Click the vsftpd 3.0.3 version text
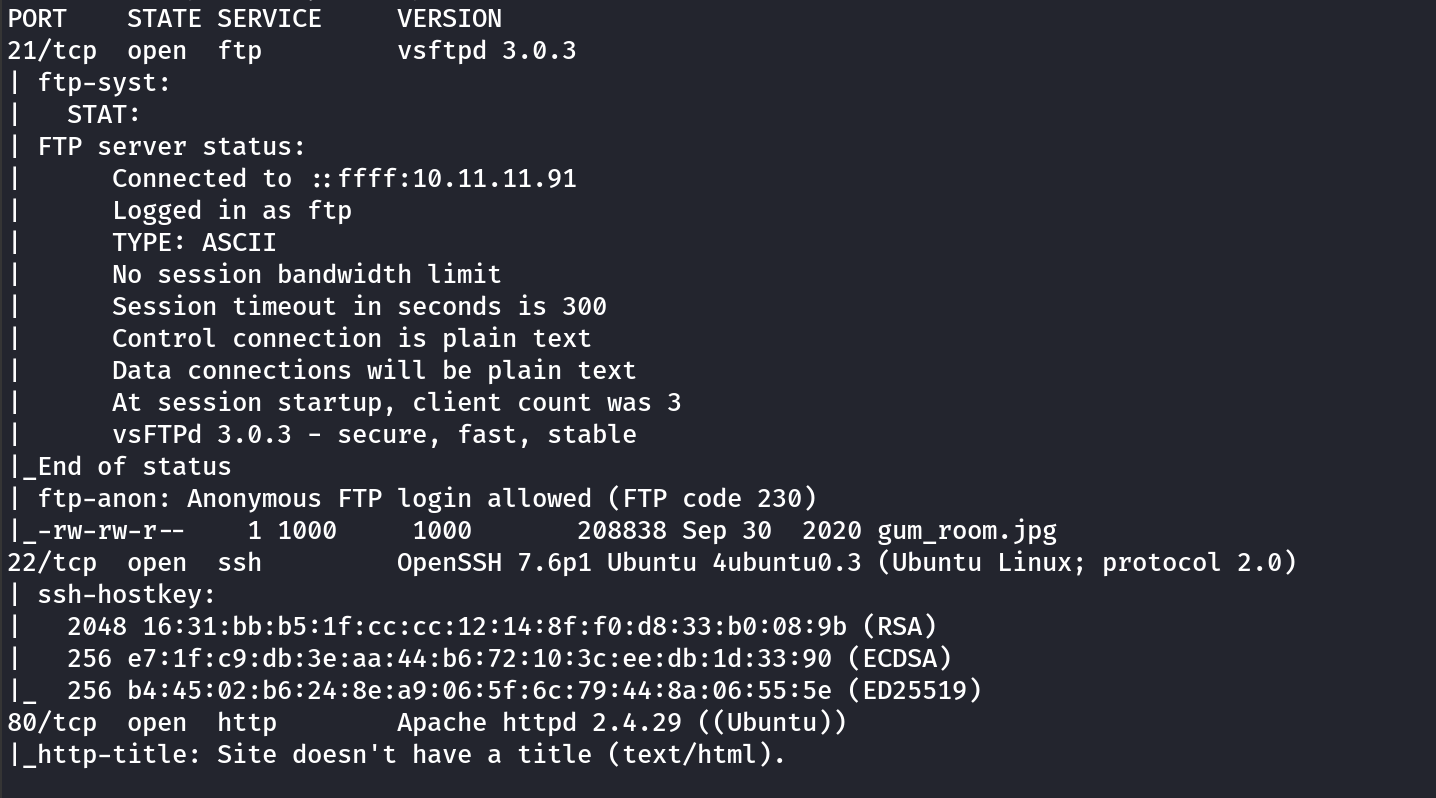 pos(486,50)
